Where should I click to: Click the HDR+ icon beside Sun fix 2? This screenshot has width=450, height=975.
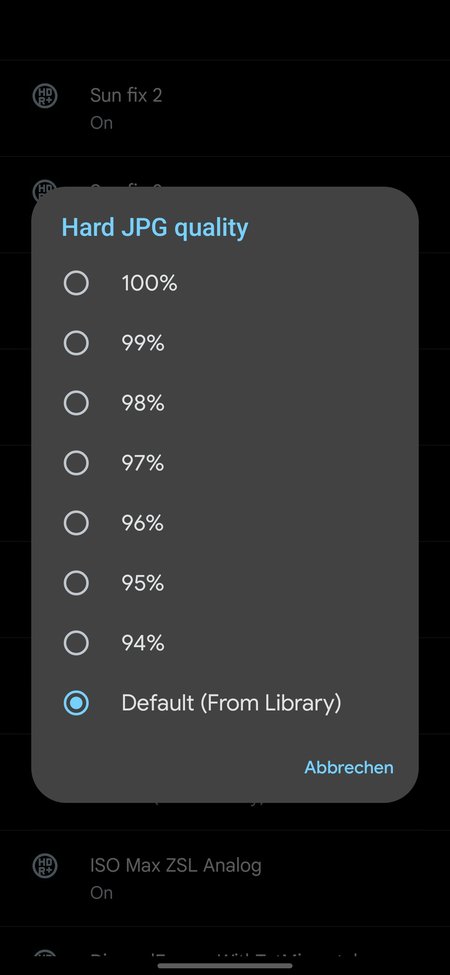[x=45, y=96]
